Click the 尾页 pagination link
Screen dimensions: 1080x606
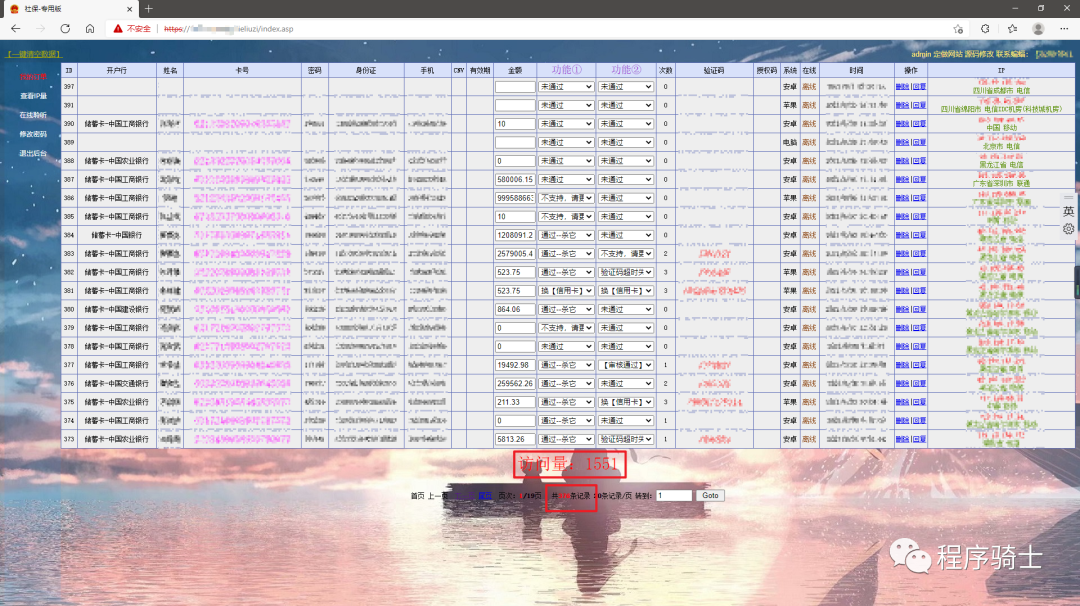(485, 496)
